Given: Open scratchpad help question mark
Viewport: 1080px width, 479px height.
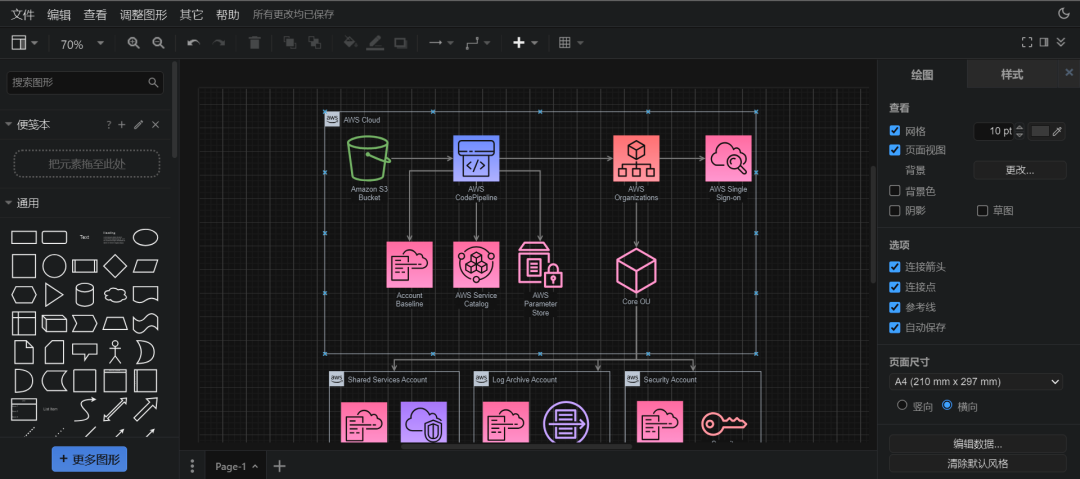Looking at the screenshot, I should [108, 125].
